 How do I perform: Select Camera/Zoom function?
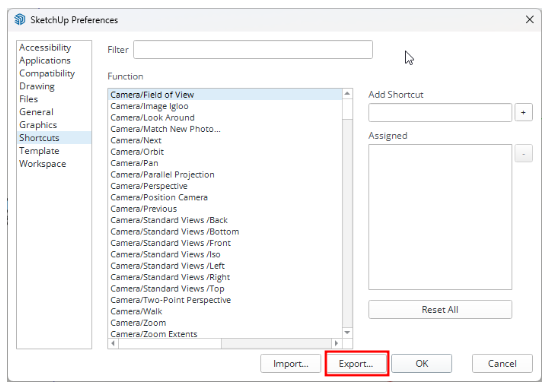coord(225,323)
